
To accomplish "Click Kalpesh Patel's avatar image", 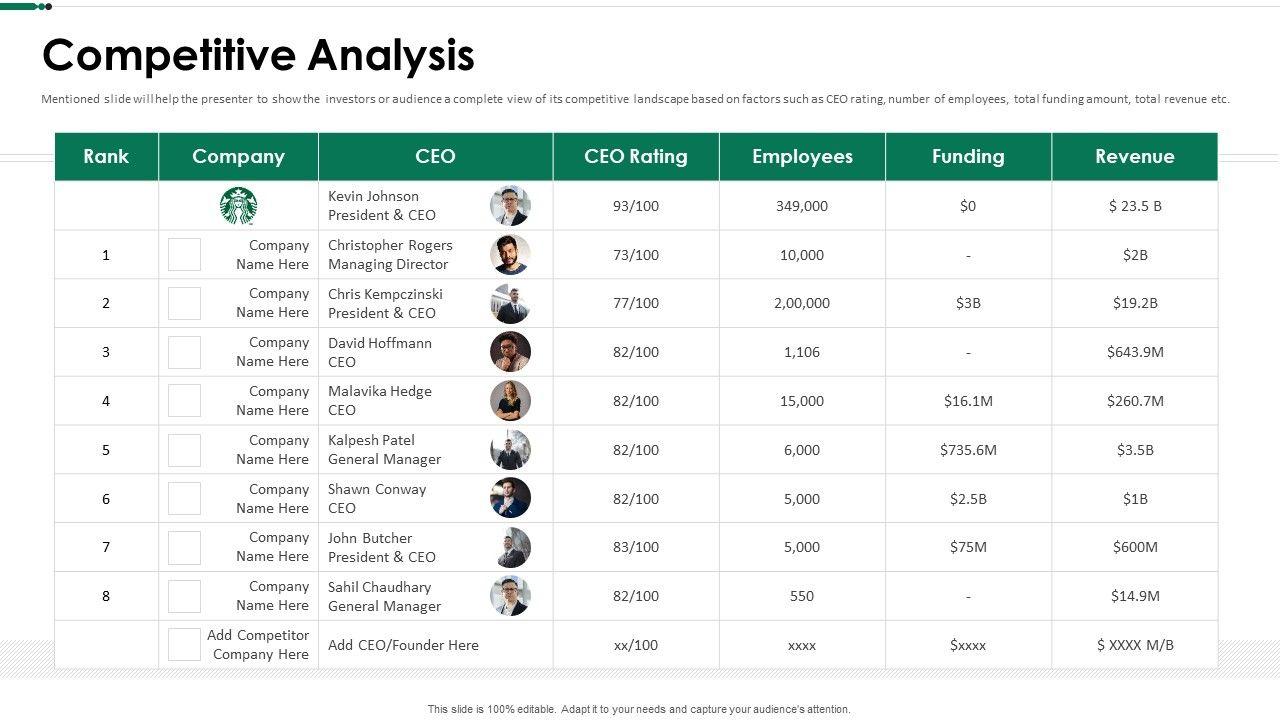I will pos(510,450).
